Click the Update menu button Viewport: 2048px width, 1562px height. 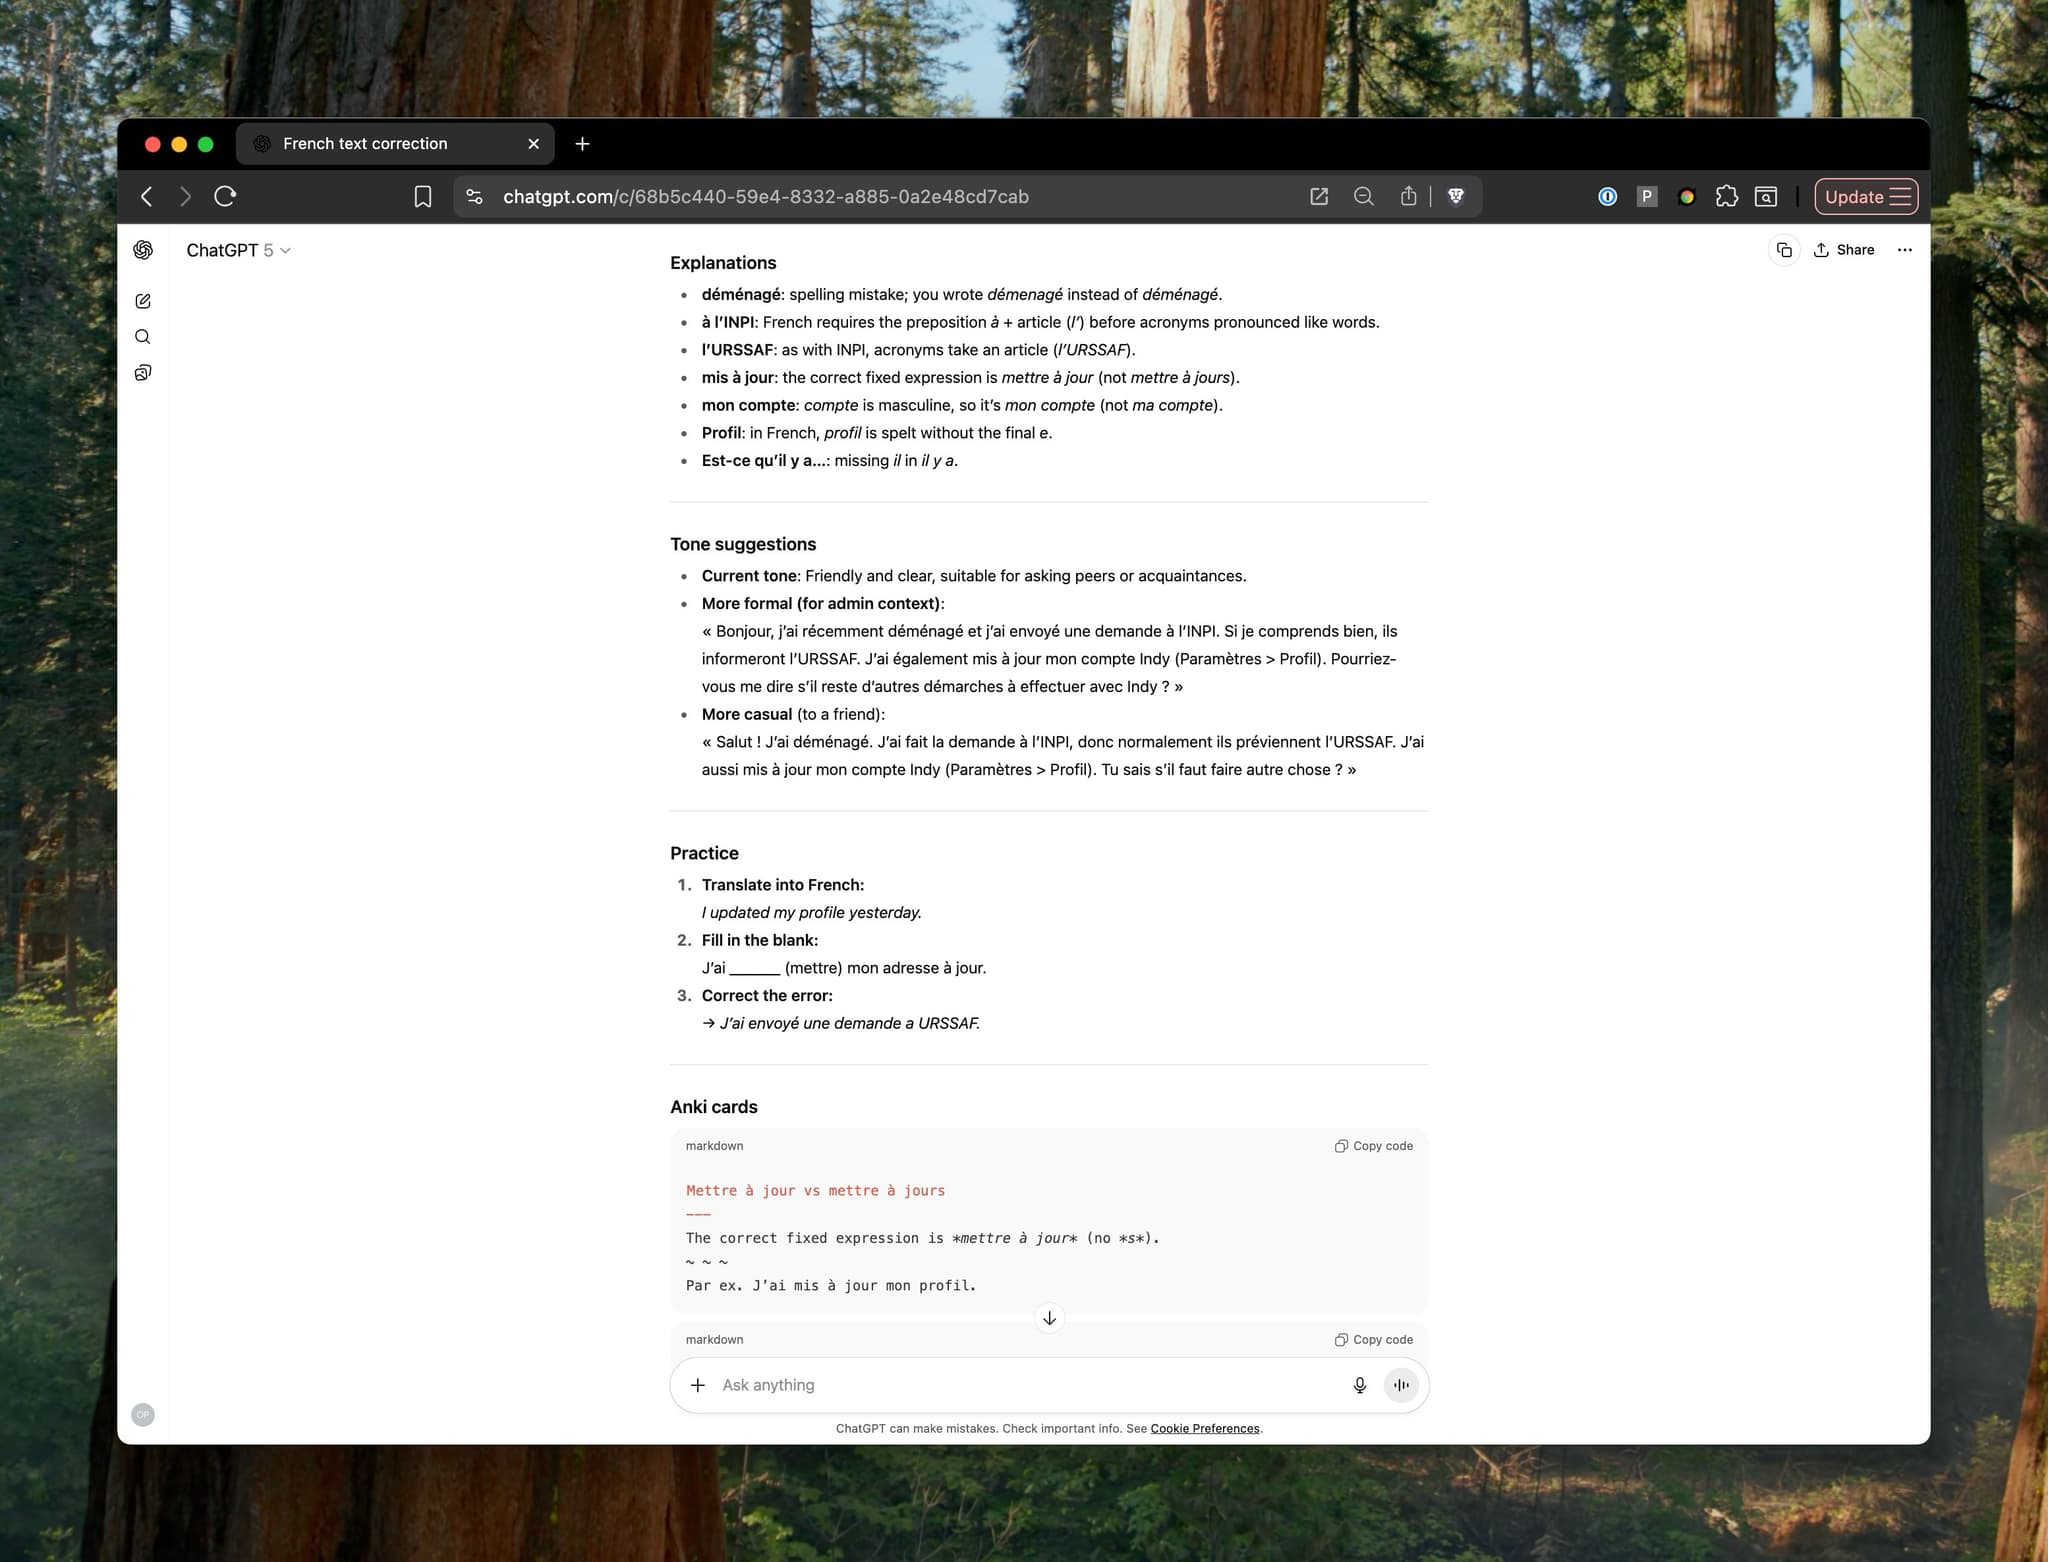click(1866, 197)
